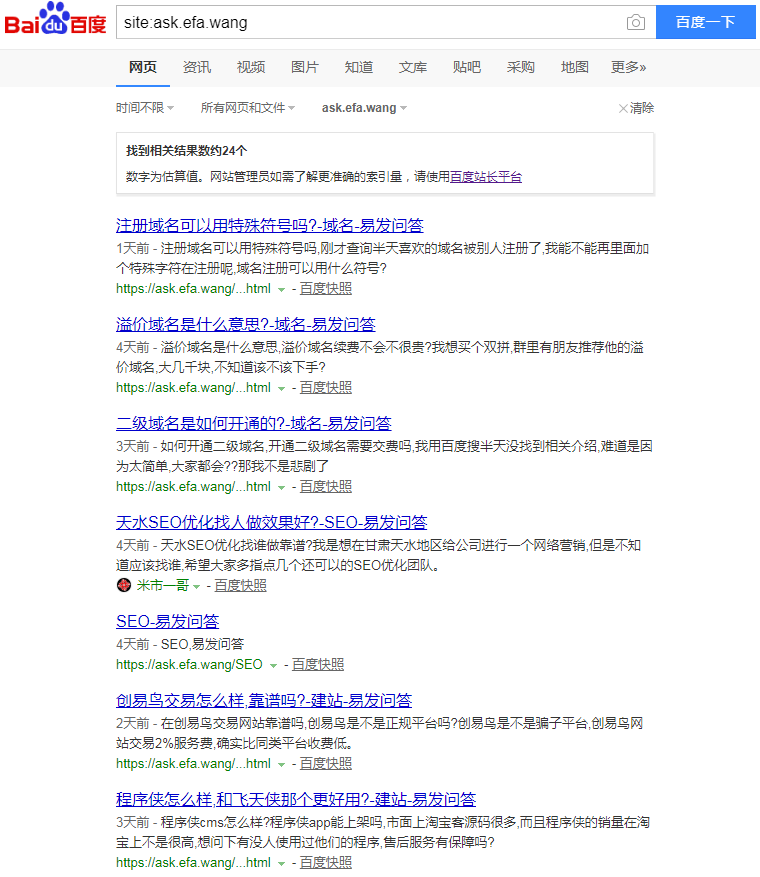This screenshot has width=760, height=877.
Task: Open result 天水SEO优化找人做效果好
Action: [x=271, y=522]
